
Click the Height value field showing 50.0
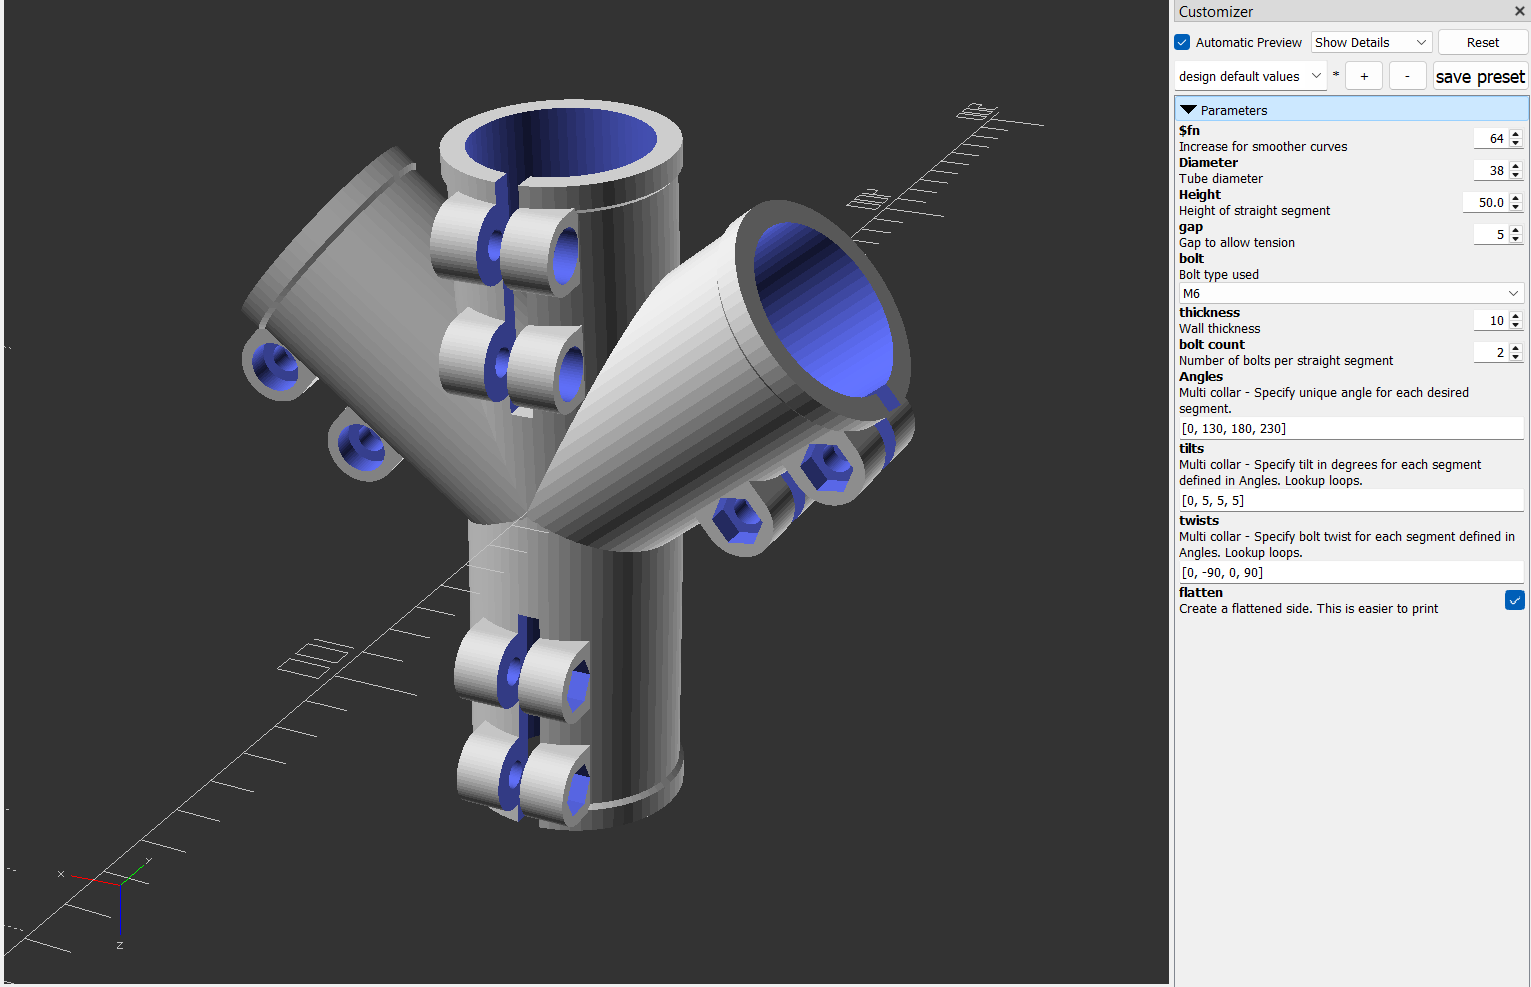(1486, 202)
